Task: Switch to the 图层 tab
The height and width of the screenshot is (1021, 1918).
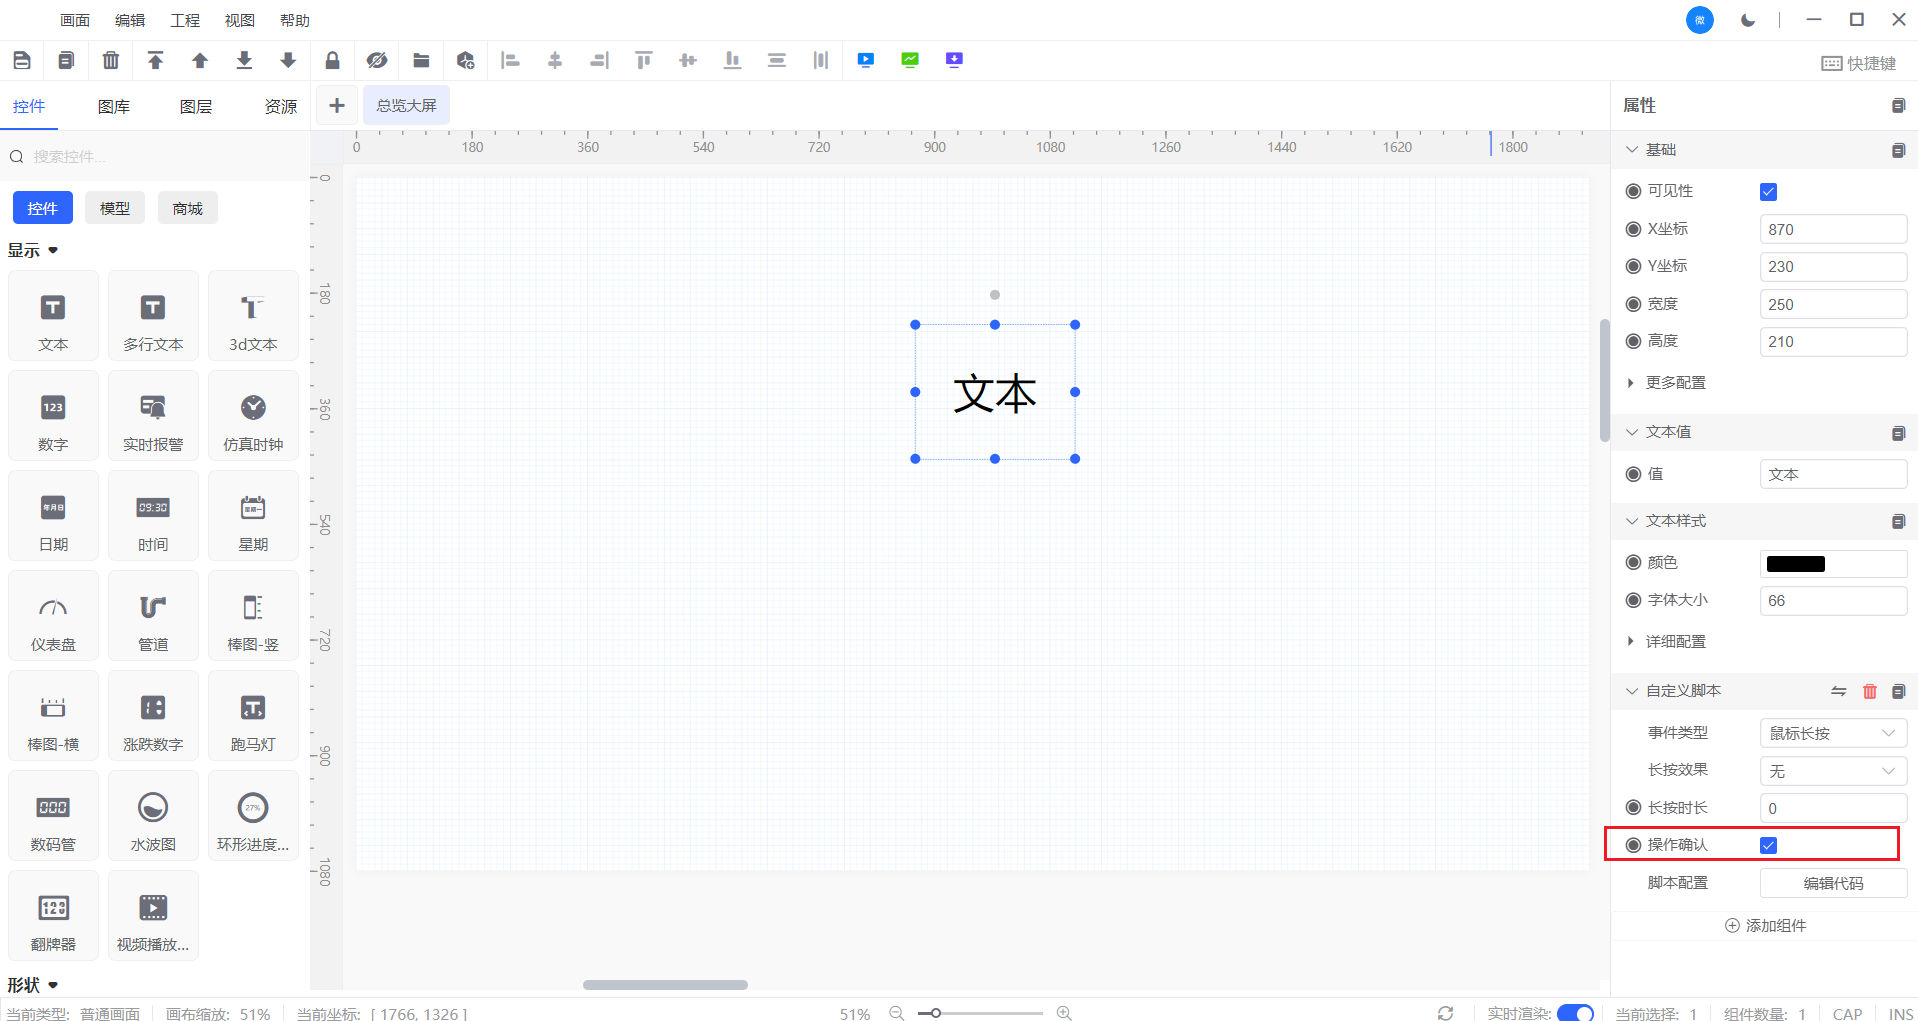Action: click(196, 106)
